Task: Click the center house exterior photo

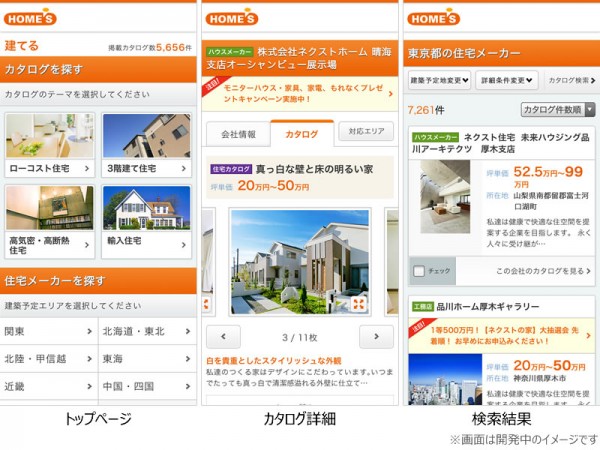Action: (x=300, y=262)
